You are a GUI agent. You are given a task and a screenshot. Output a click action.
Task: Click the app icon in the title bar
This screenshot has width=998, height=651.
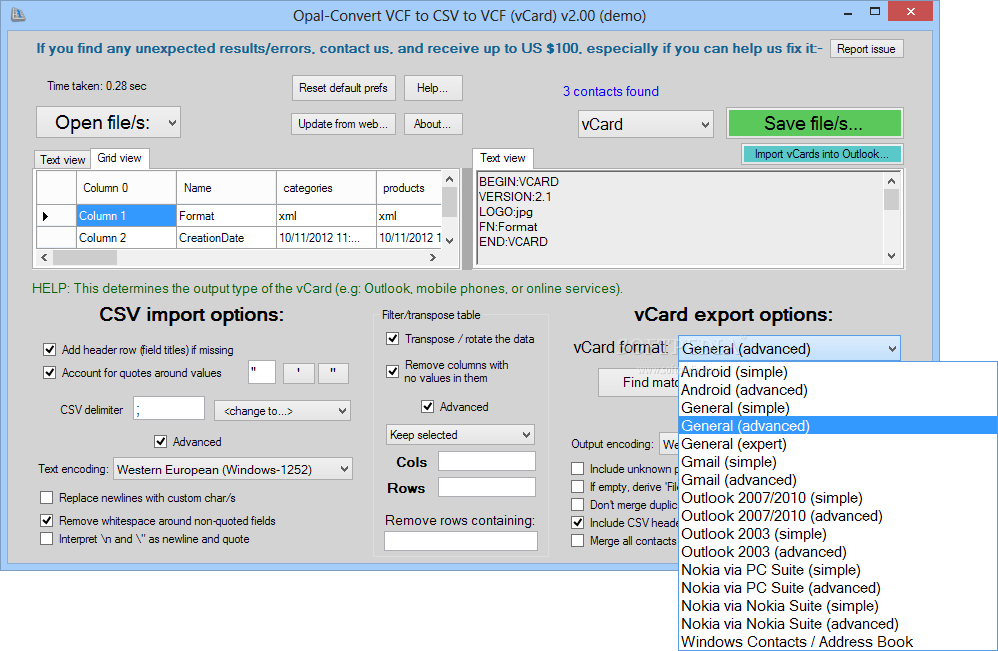[18, 14]
